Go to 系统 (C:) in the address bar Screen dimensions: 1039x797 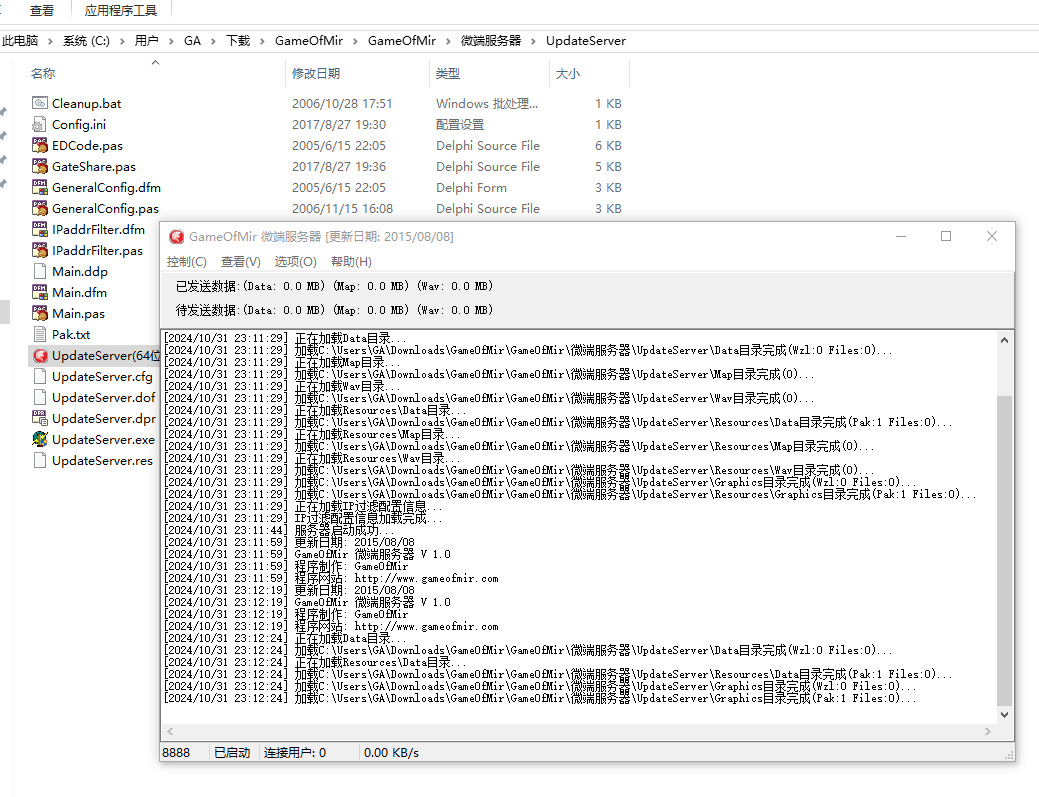coord(86,40)
